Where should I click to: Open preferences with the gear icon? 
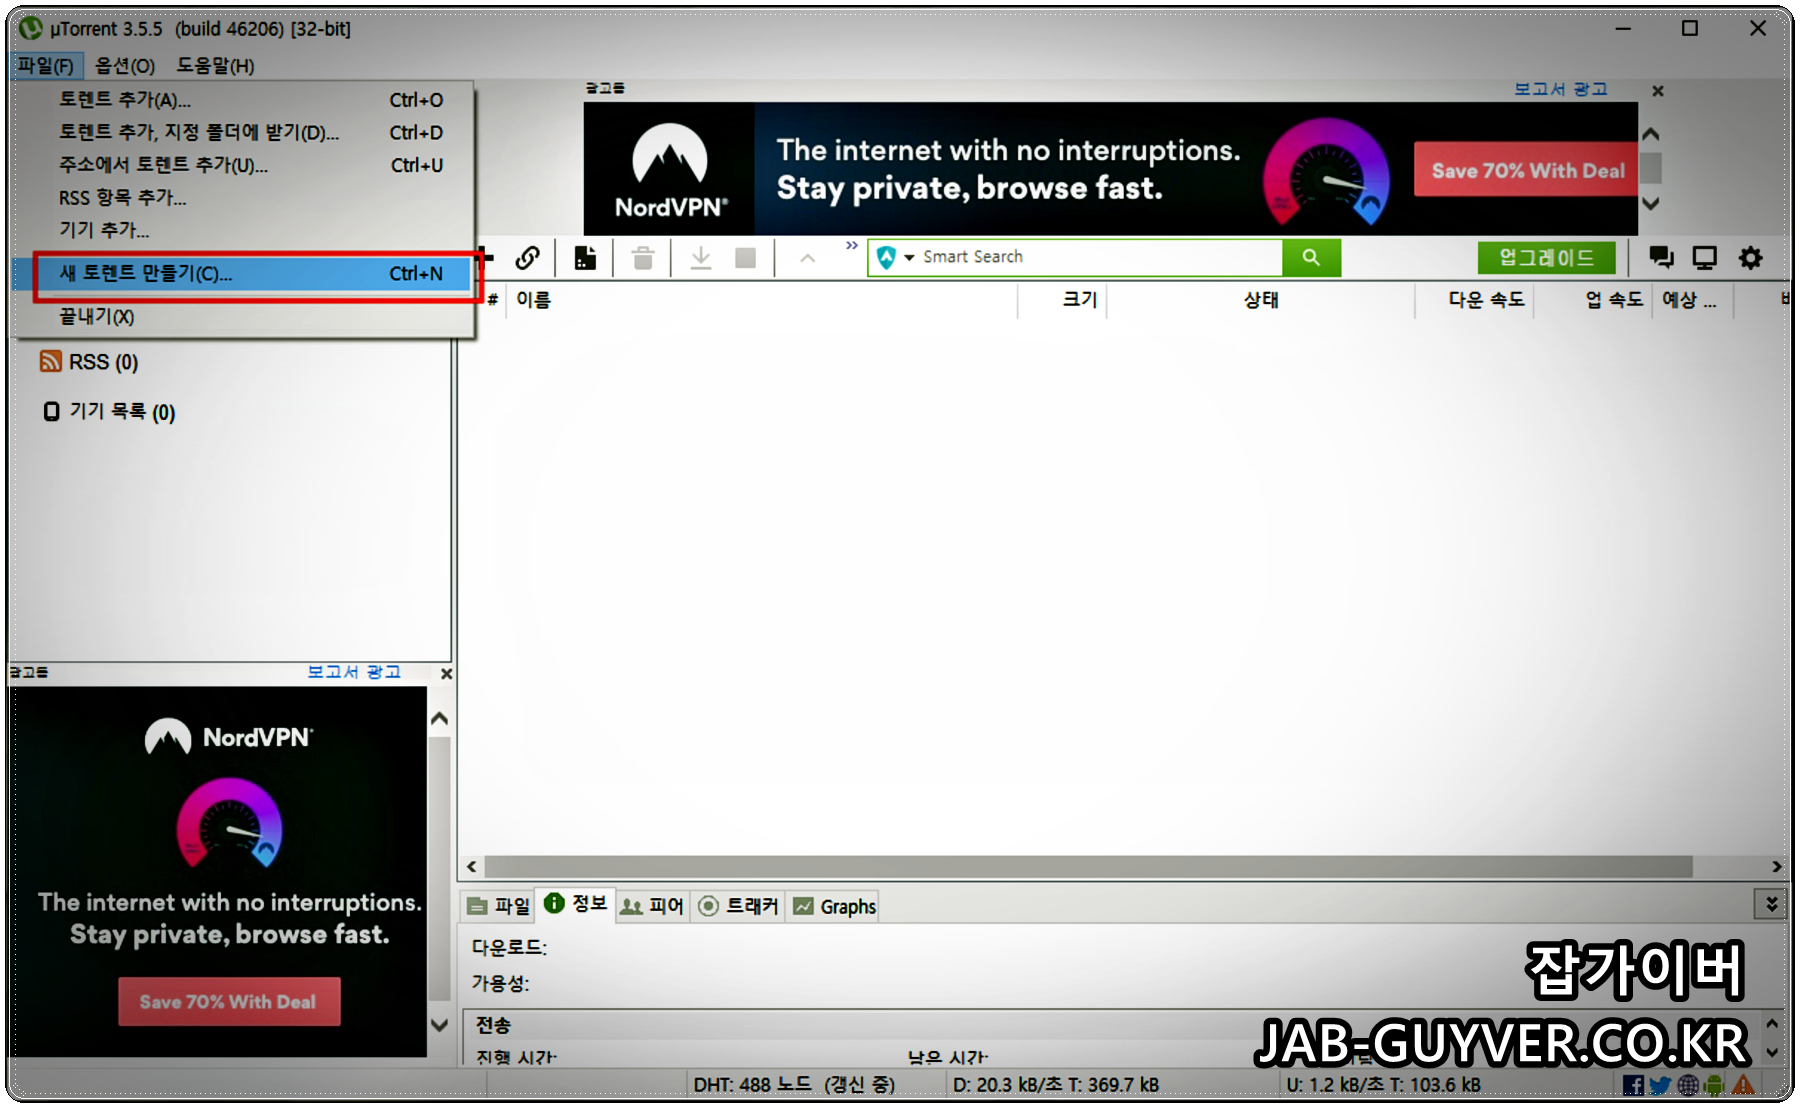pos(1750,258)
